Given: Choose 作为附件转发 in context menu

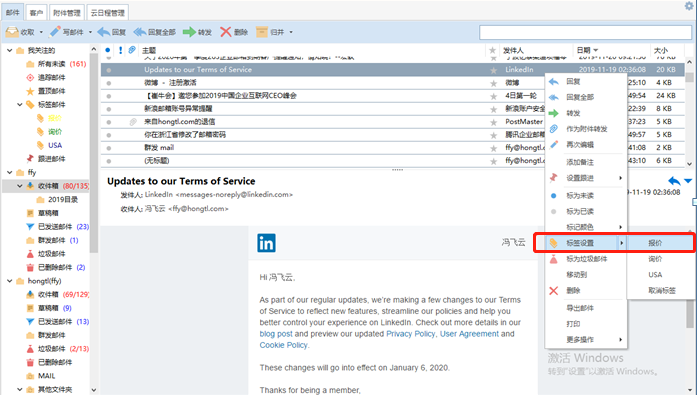Looking at the screenshot, I should point(586,129).
